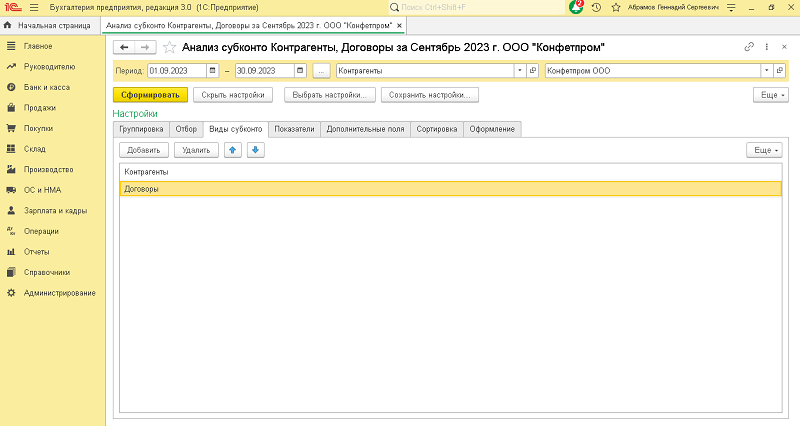Screen dimensions: 800x426
Task: Open history clock icon in title bar
Action: 597,7
